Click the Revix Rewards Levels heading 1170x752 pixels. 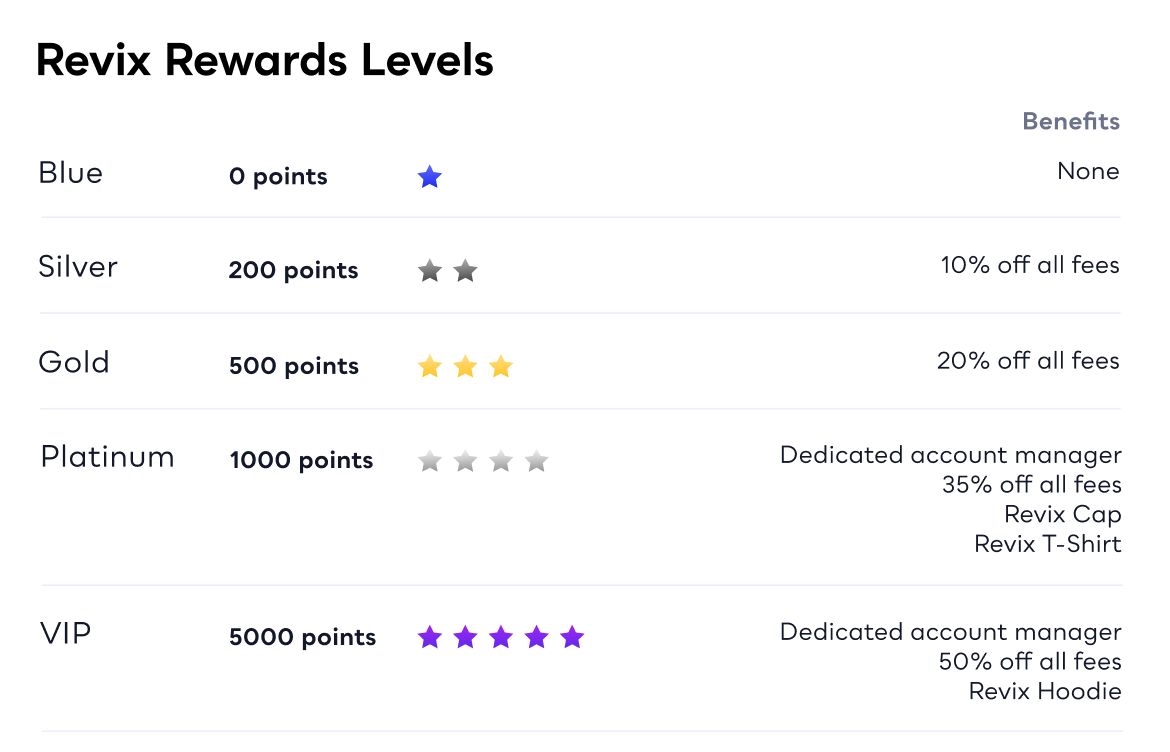point(265,60)
